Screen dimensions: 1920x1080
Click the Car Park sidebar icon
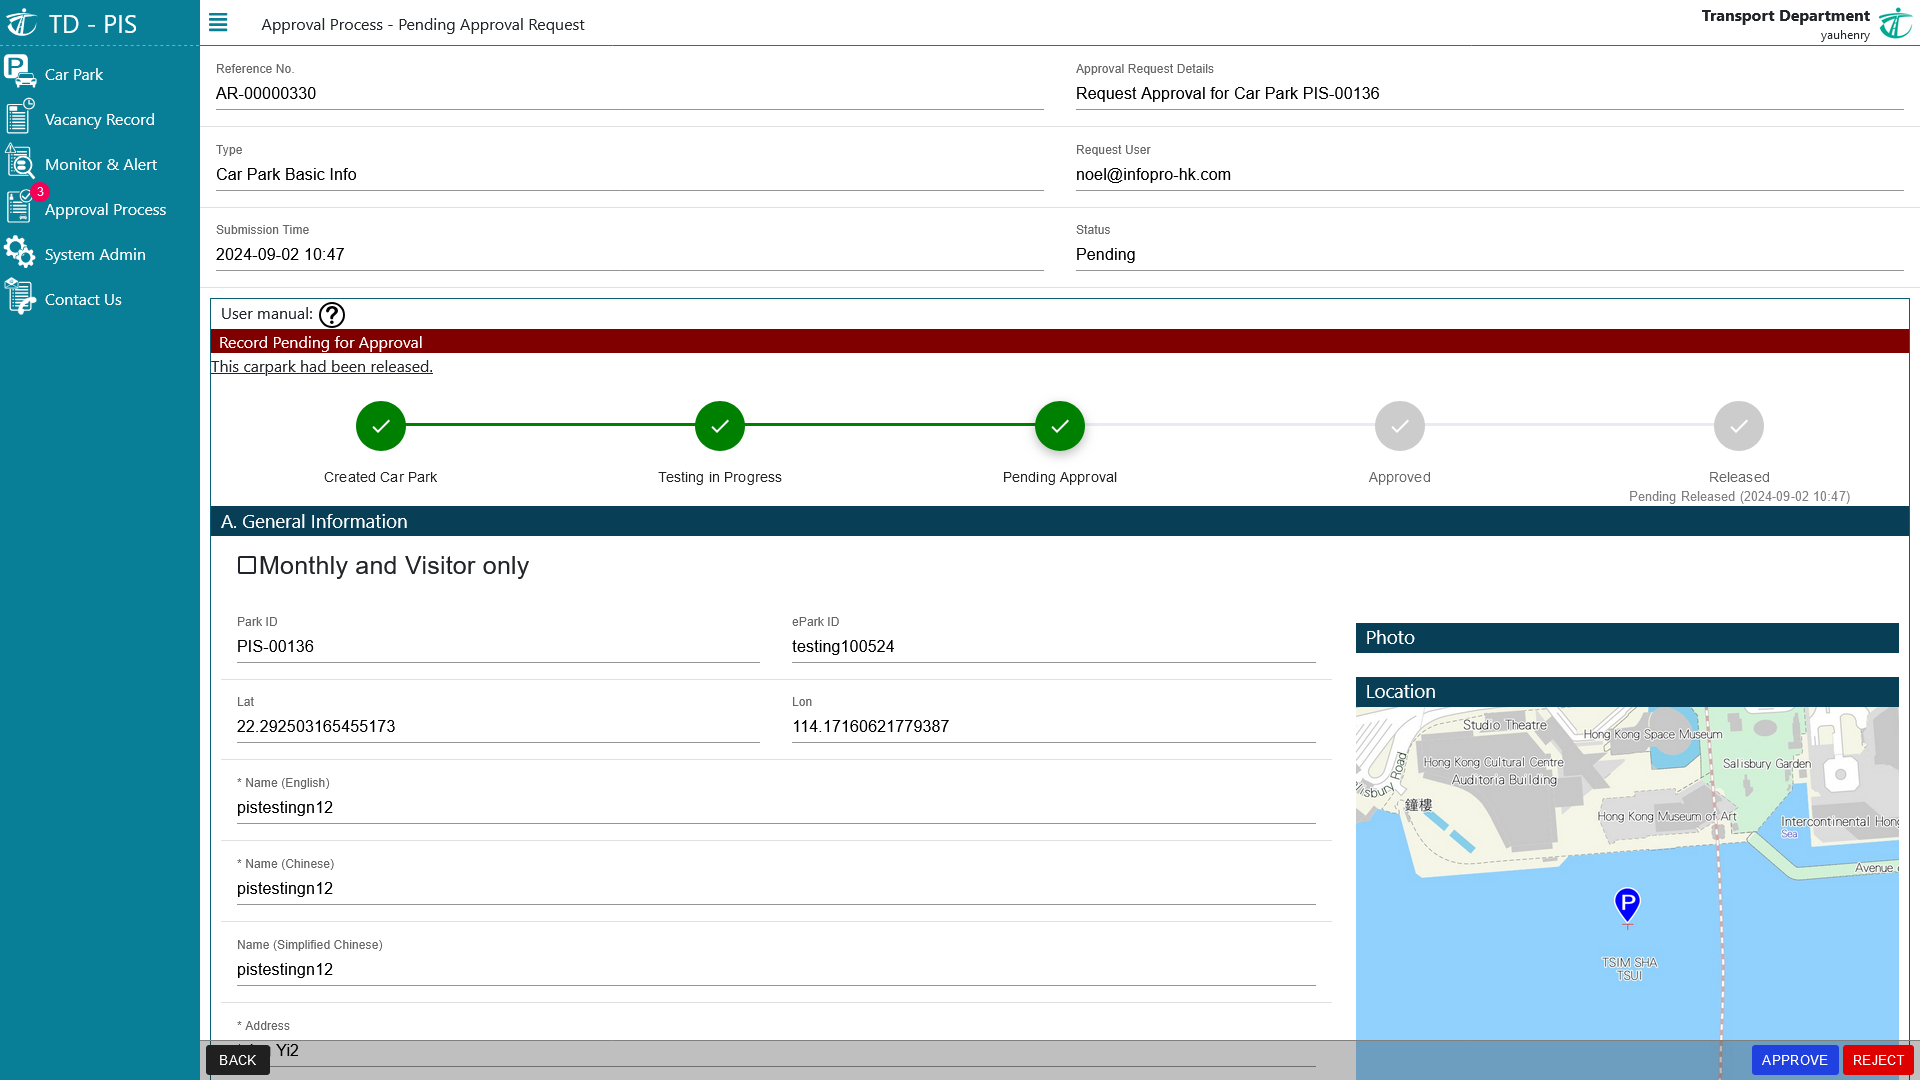[20, 72]
